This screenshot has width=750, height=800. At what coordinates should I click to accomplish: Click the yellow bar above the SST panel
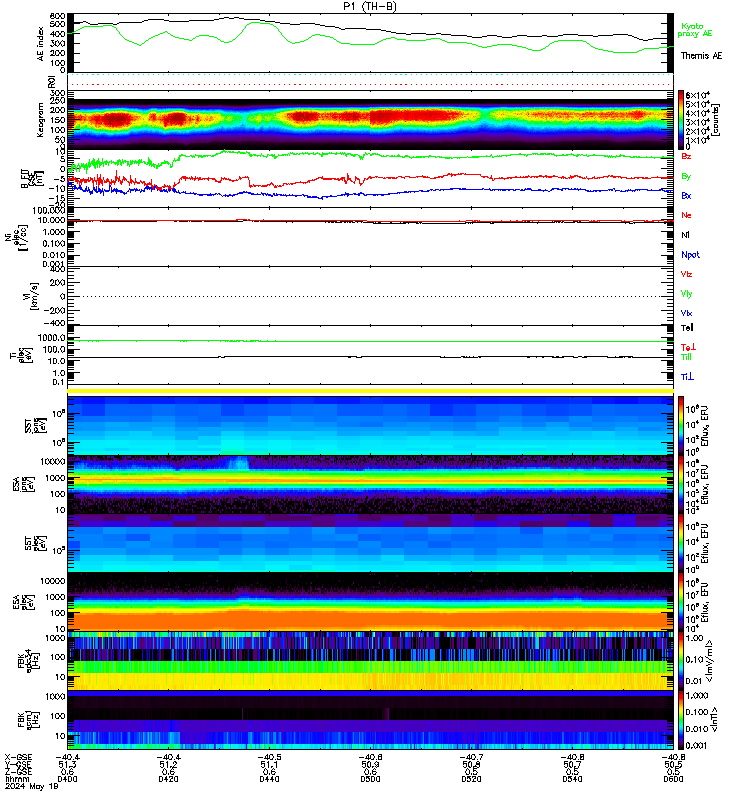(x=370, y=391)
